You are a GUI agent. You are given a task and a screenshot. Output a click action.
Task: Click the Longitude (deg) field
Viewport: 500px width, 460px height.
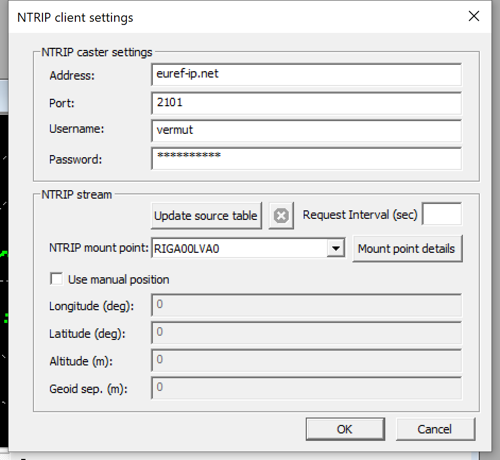306,305
